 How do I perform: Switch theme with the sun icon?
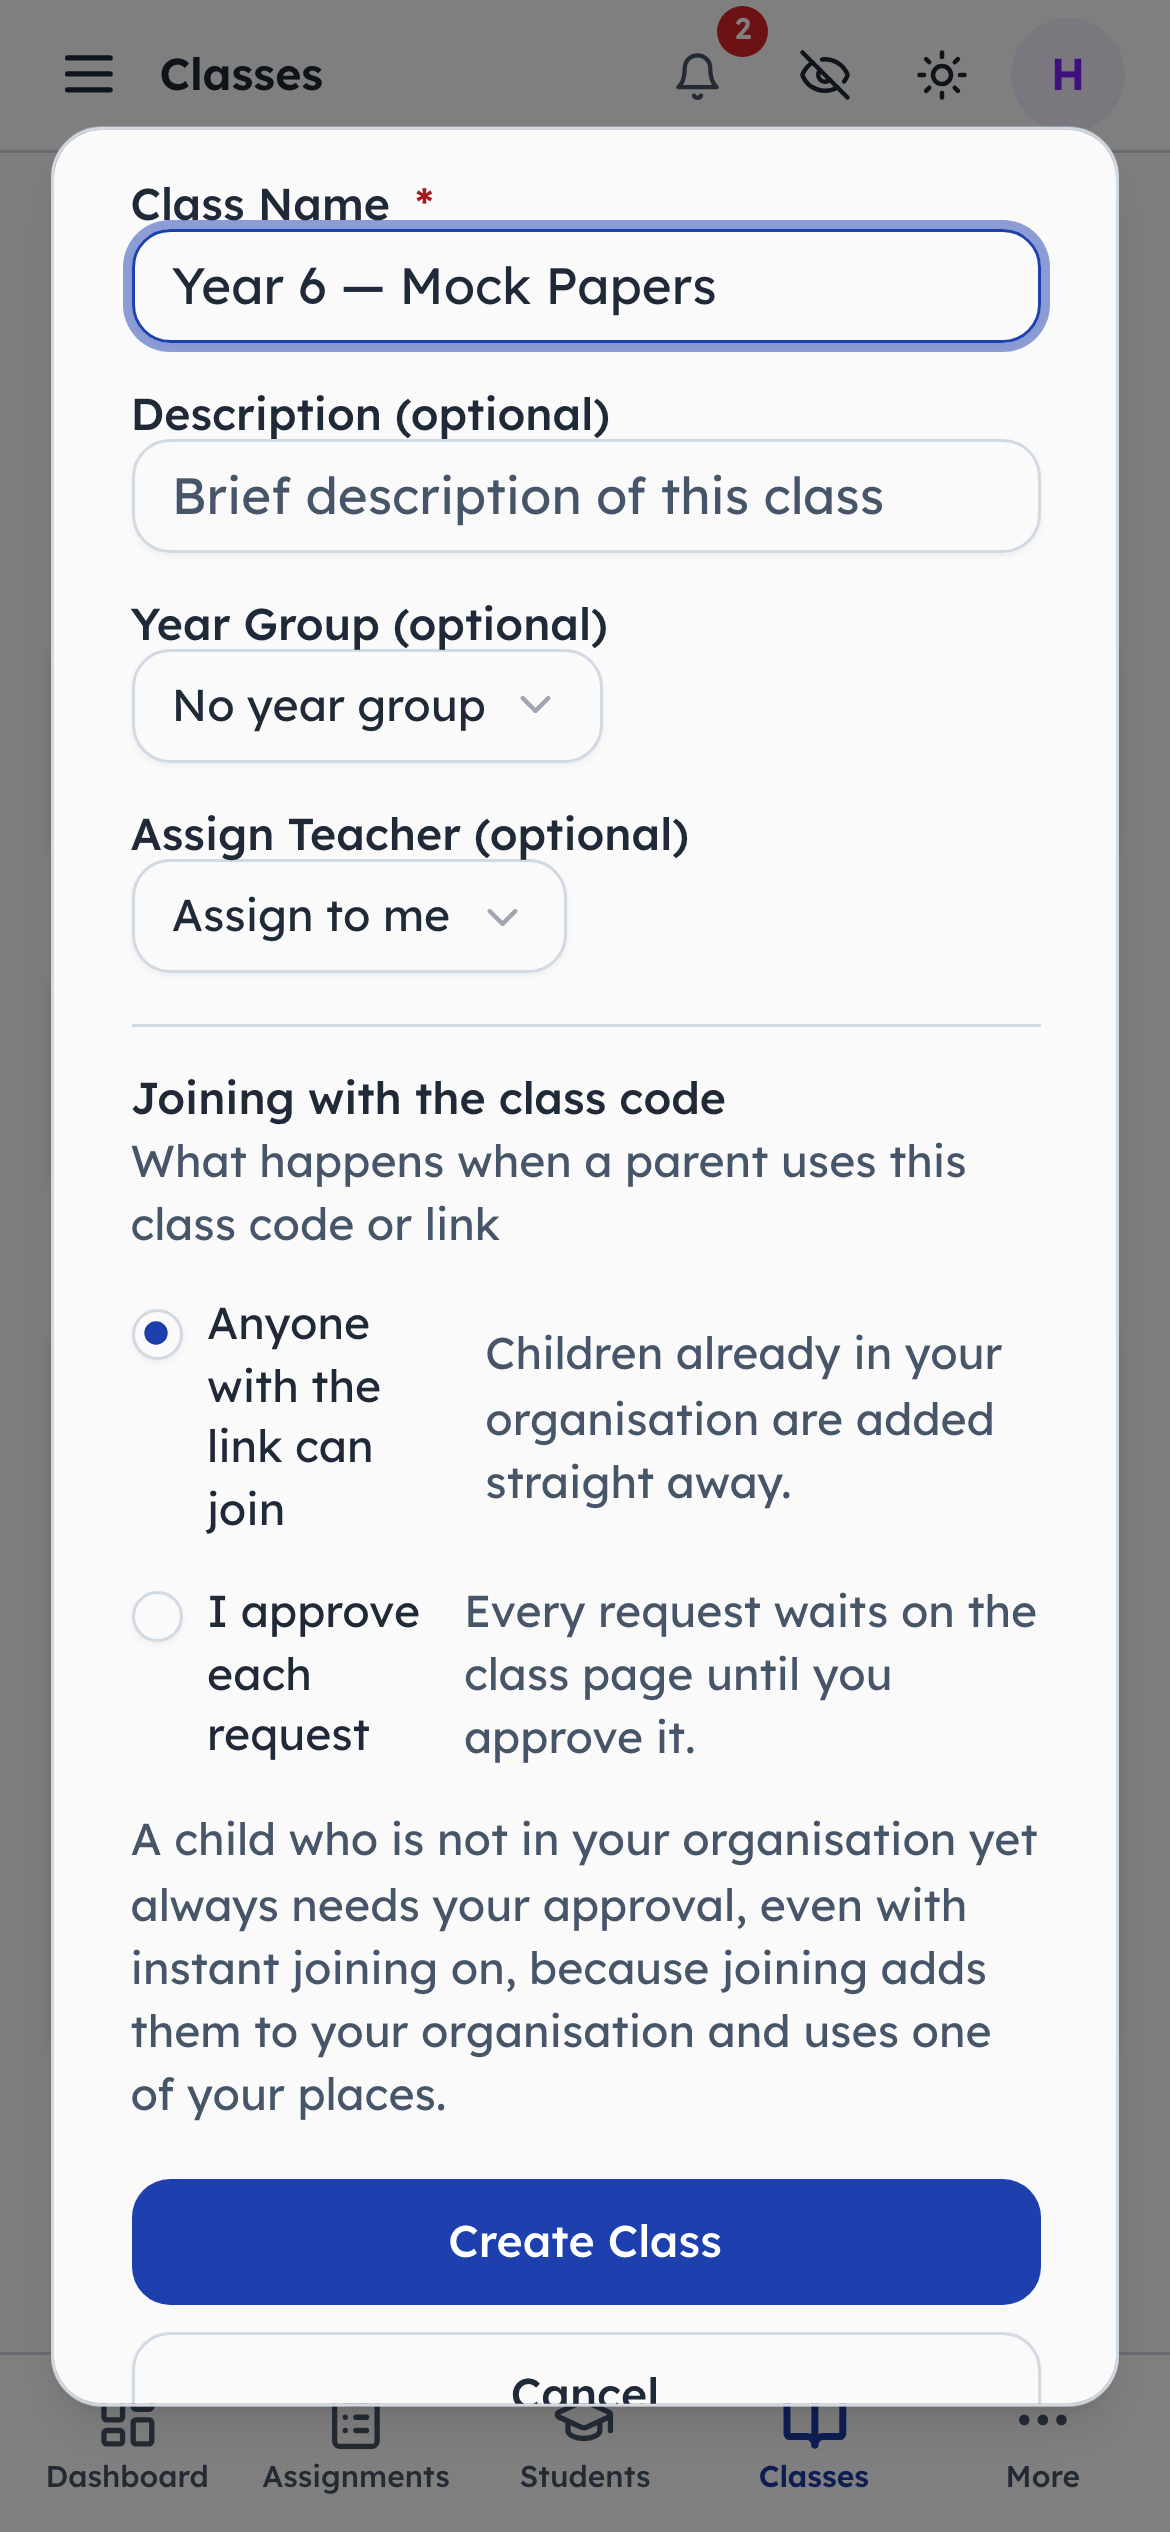[x=942, y=75]
